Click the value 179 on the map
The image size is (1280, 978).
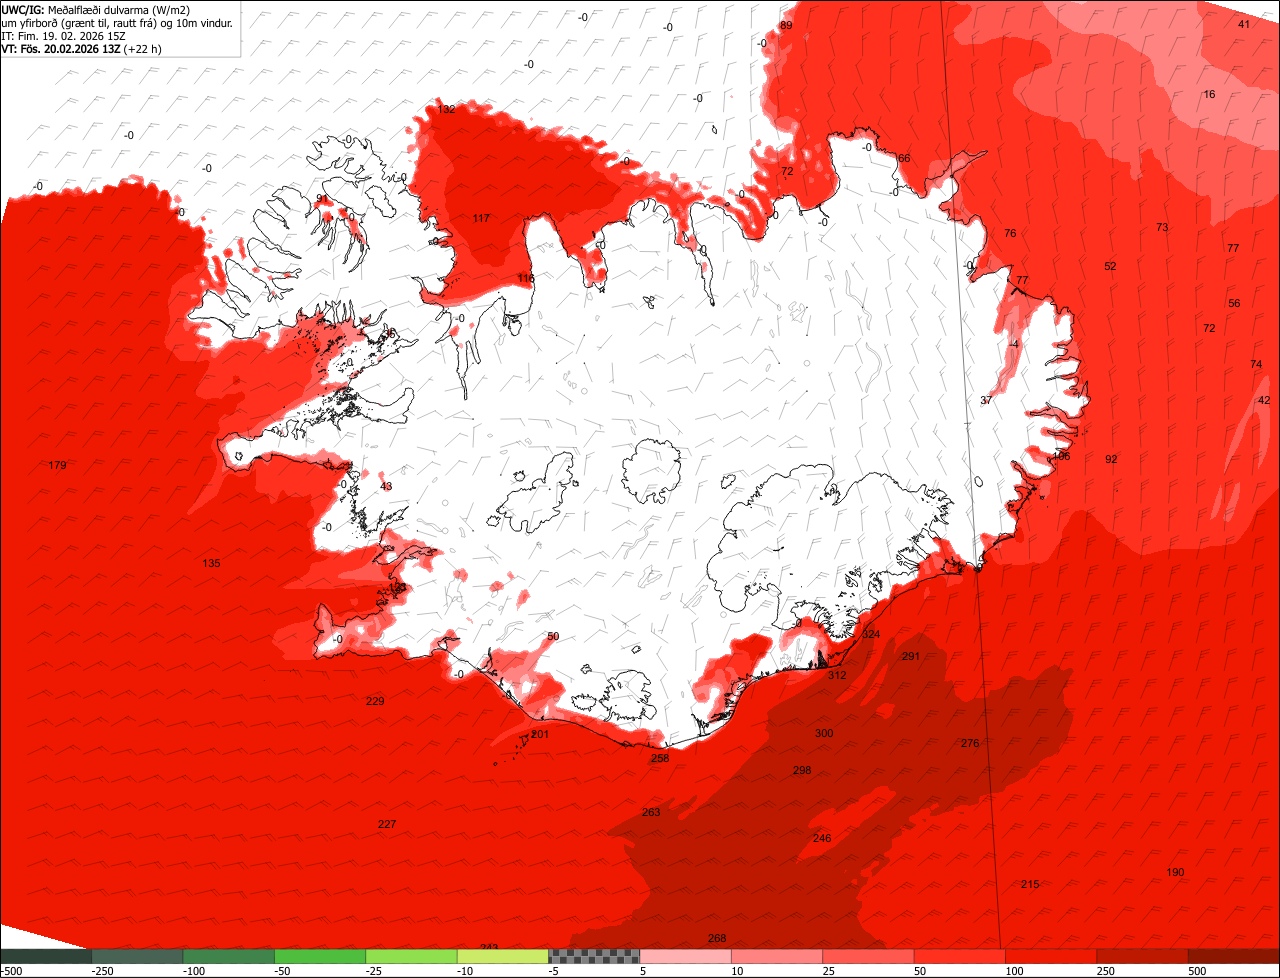click(x=57, y=465)
